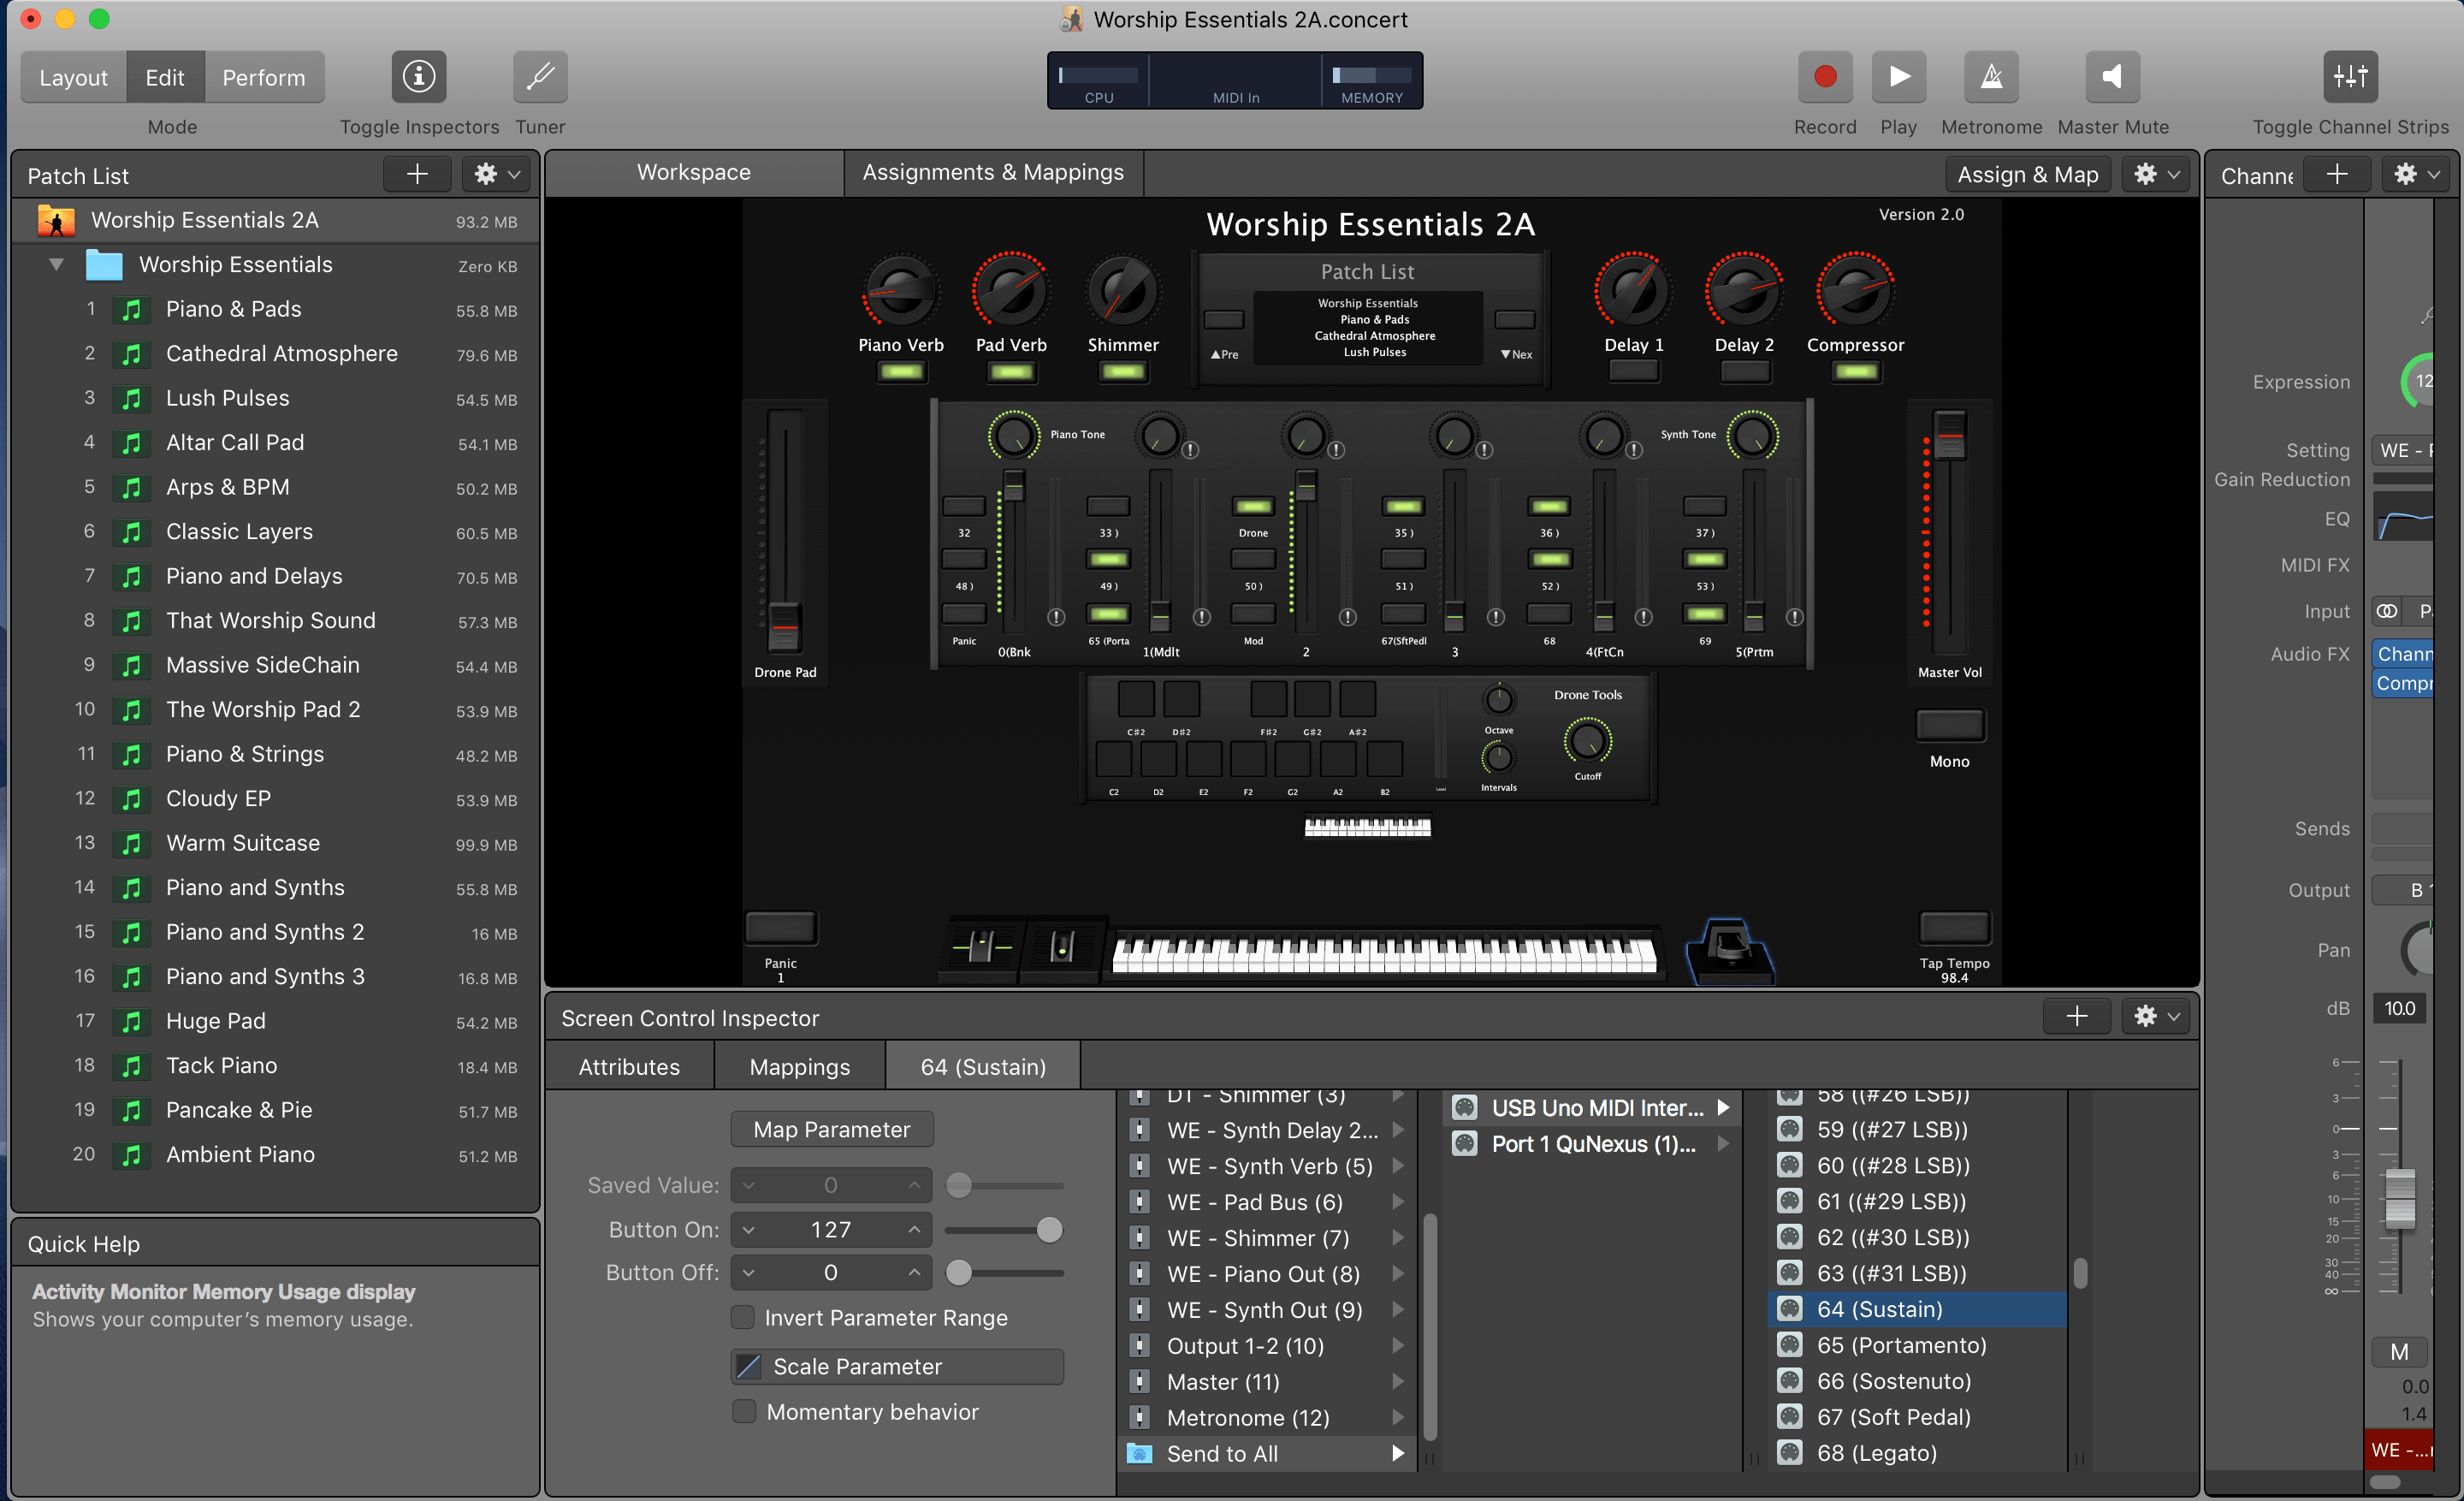Click Map Parameter
The height and width of the screenshot is (1501, 2464).
831,1128
